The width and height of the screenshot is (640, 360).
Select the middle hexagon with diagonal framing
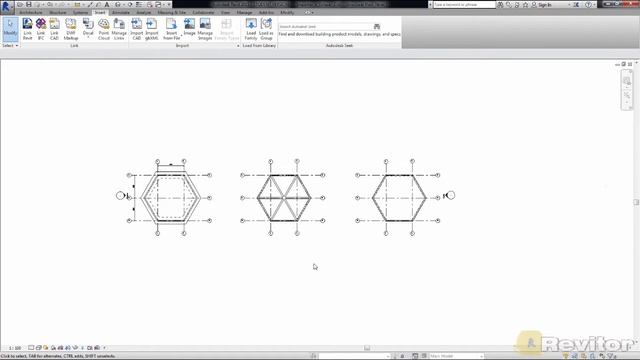tap(284, 198)
